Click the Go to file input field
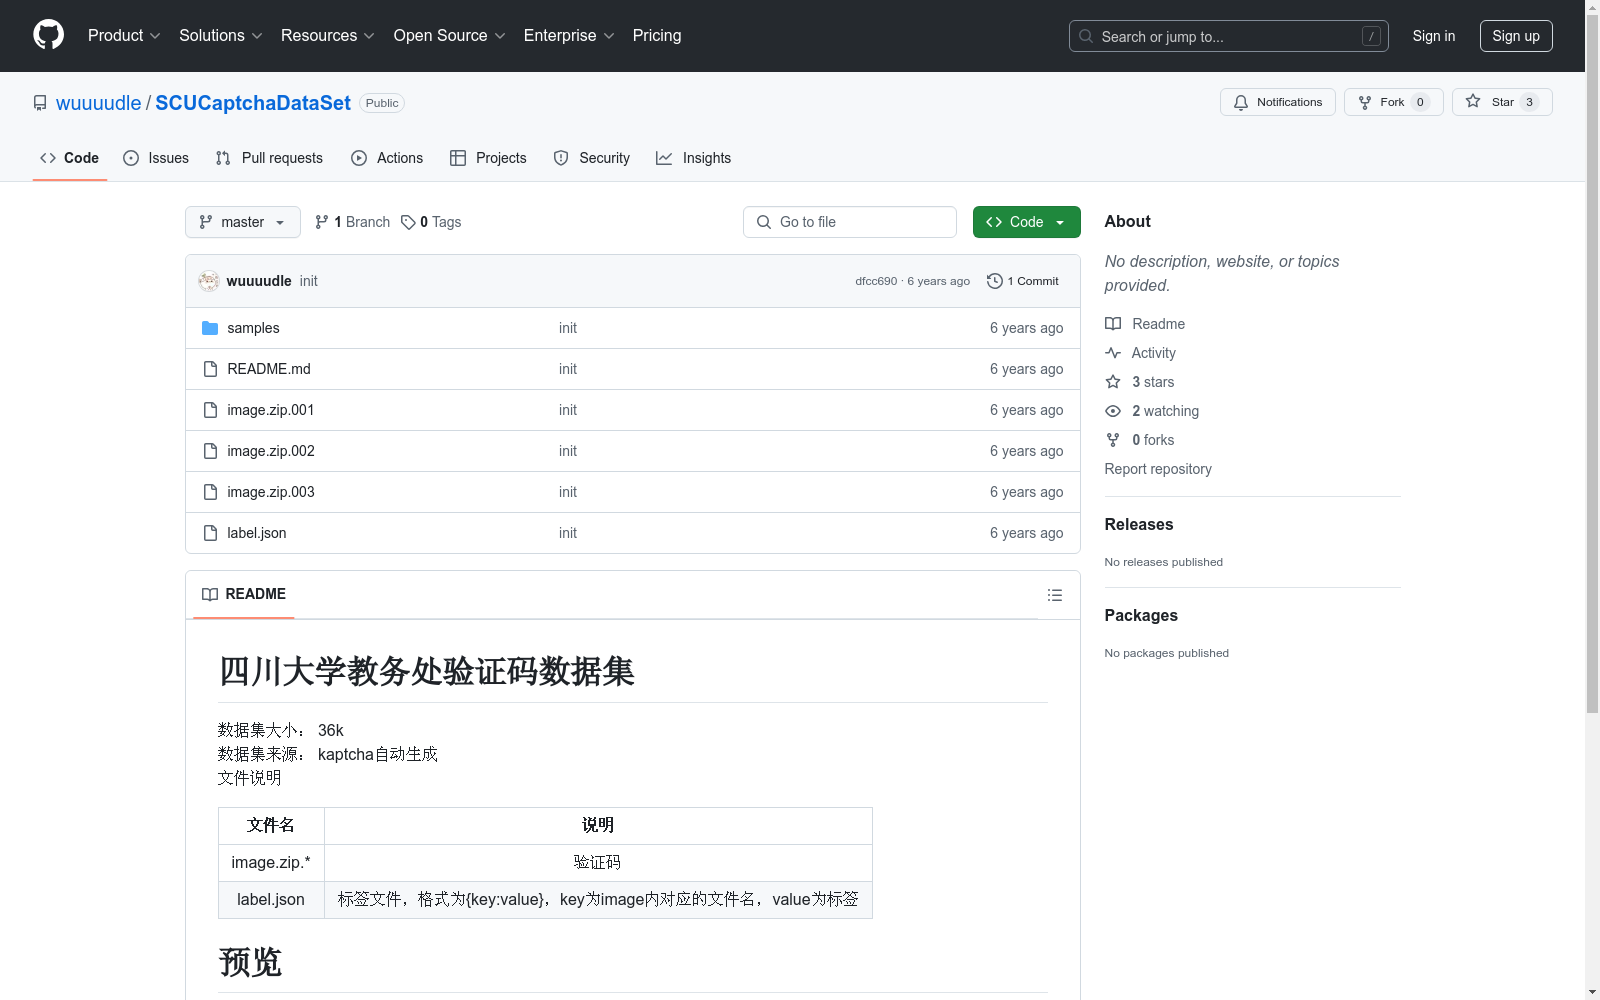1600x1000 pixels. point(850,222)
